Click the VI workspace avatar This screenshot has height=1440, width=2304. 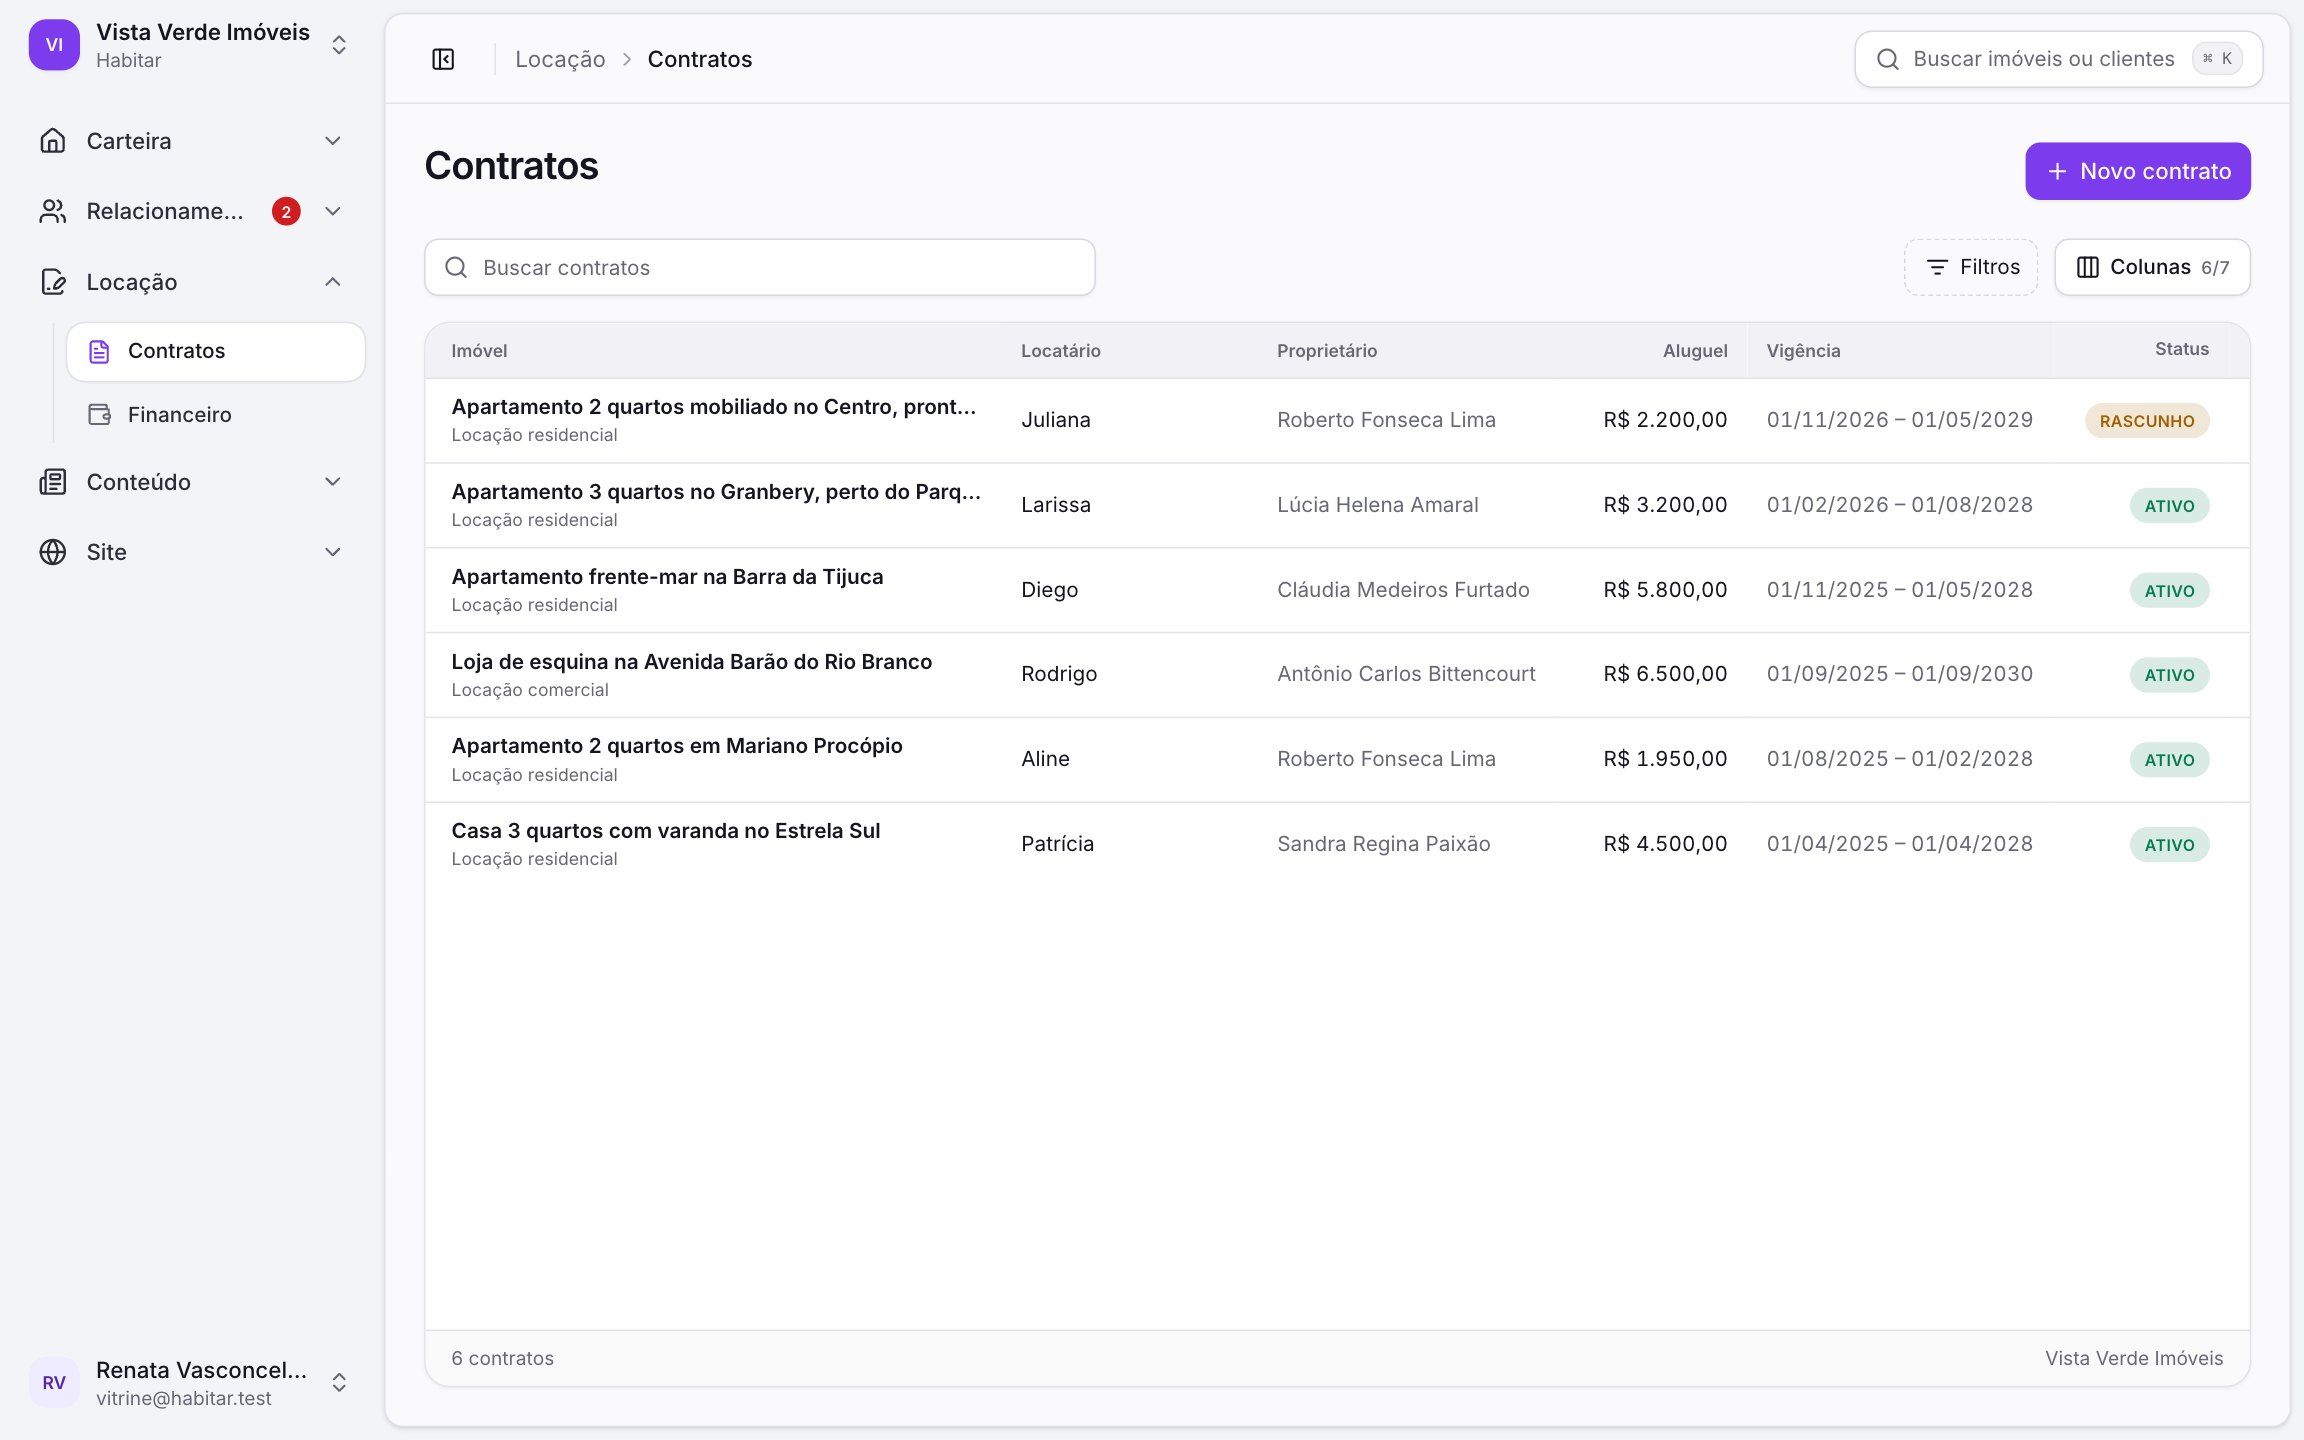point(54,45)
